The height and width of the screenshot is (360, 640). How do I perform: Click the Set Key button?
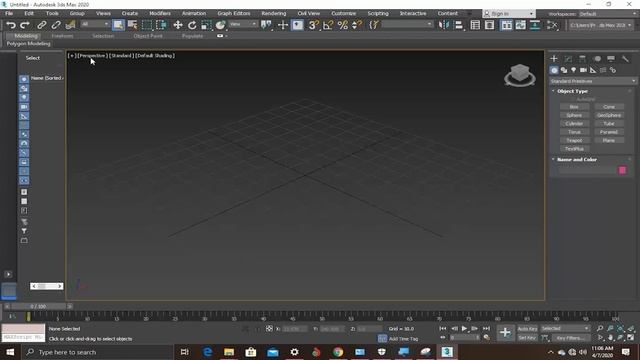[x=527, y=338]
